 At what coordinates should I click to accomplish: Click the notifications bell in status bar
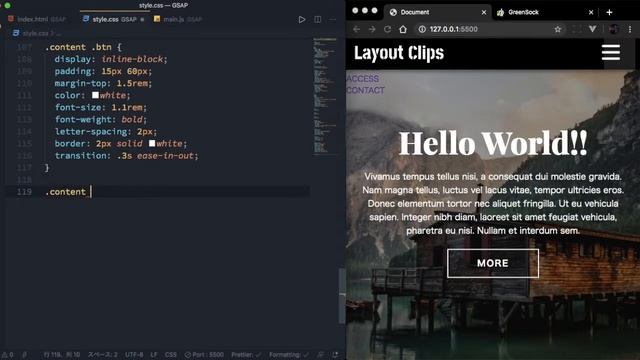coord(335,355)
